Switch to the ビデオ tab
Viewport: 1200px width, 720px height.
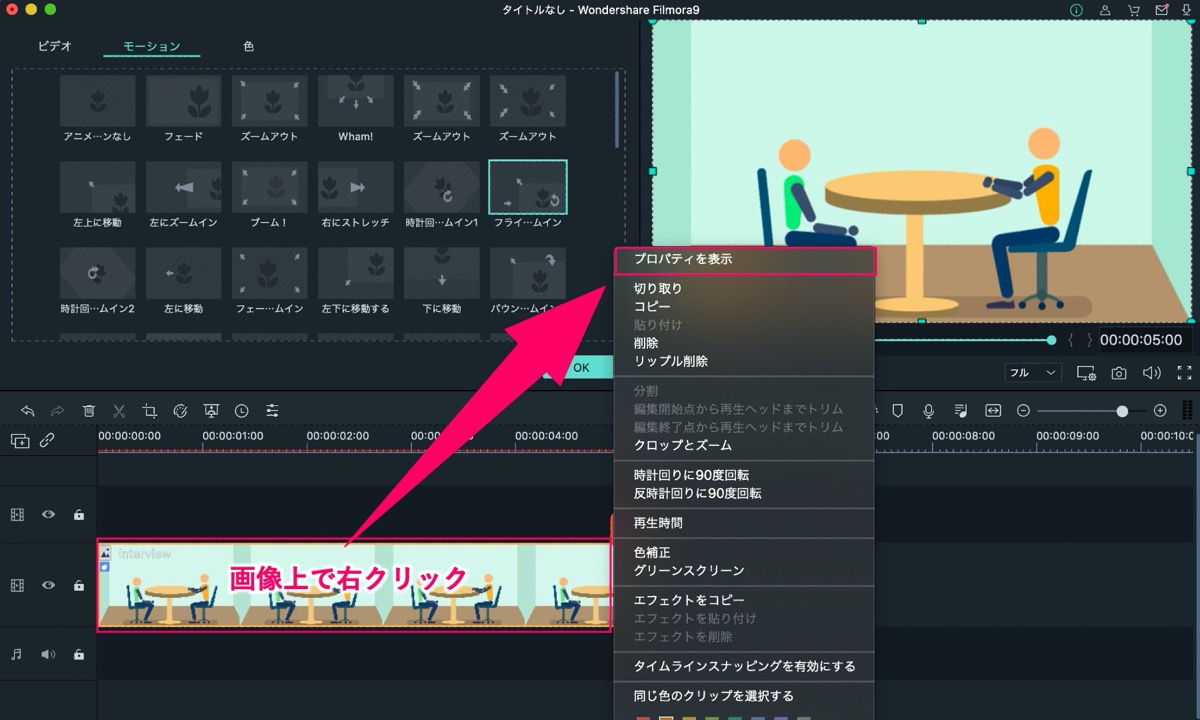[55, 47]
